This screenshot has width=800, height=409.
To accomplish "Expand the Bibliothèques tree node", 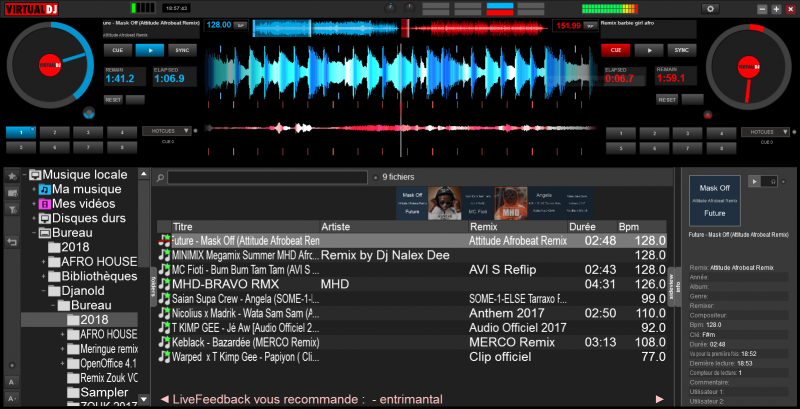I will [x=43, y=276].
